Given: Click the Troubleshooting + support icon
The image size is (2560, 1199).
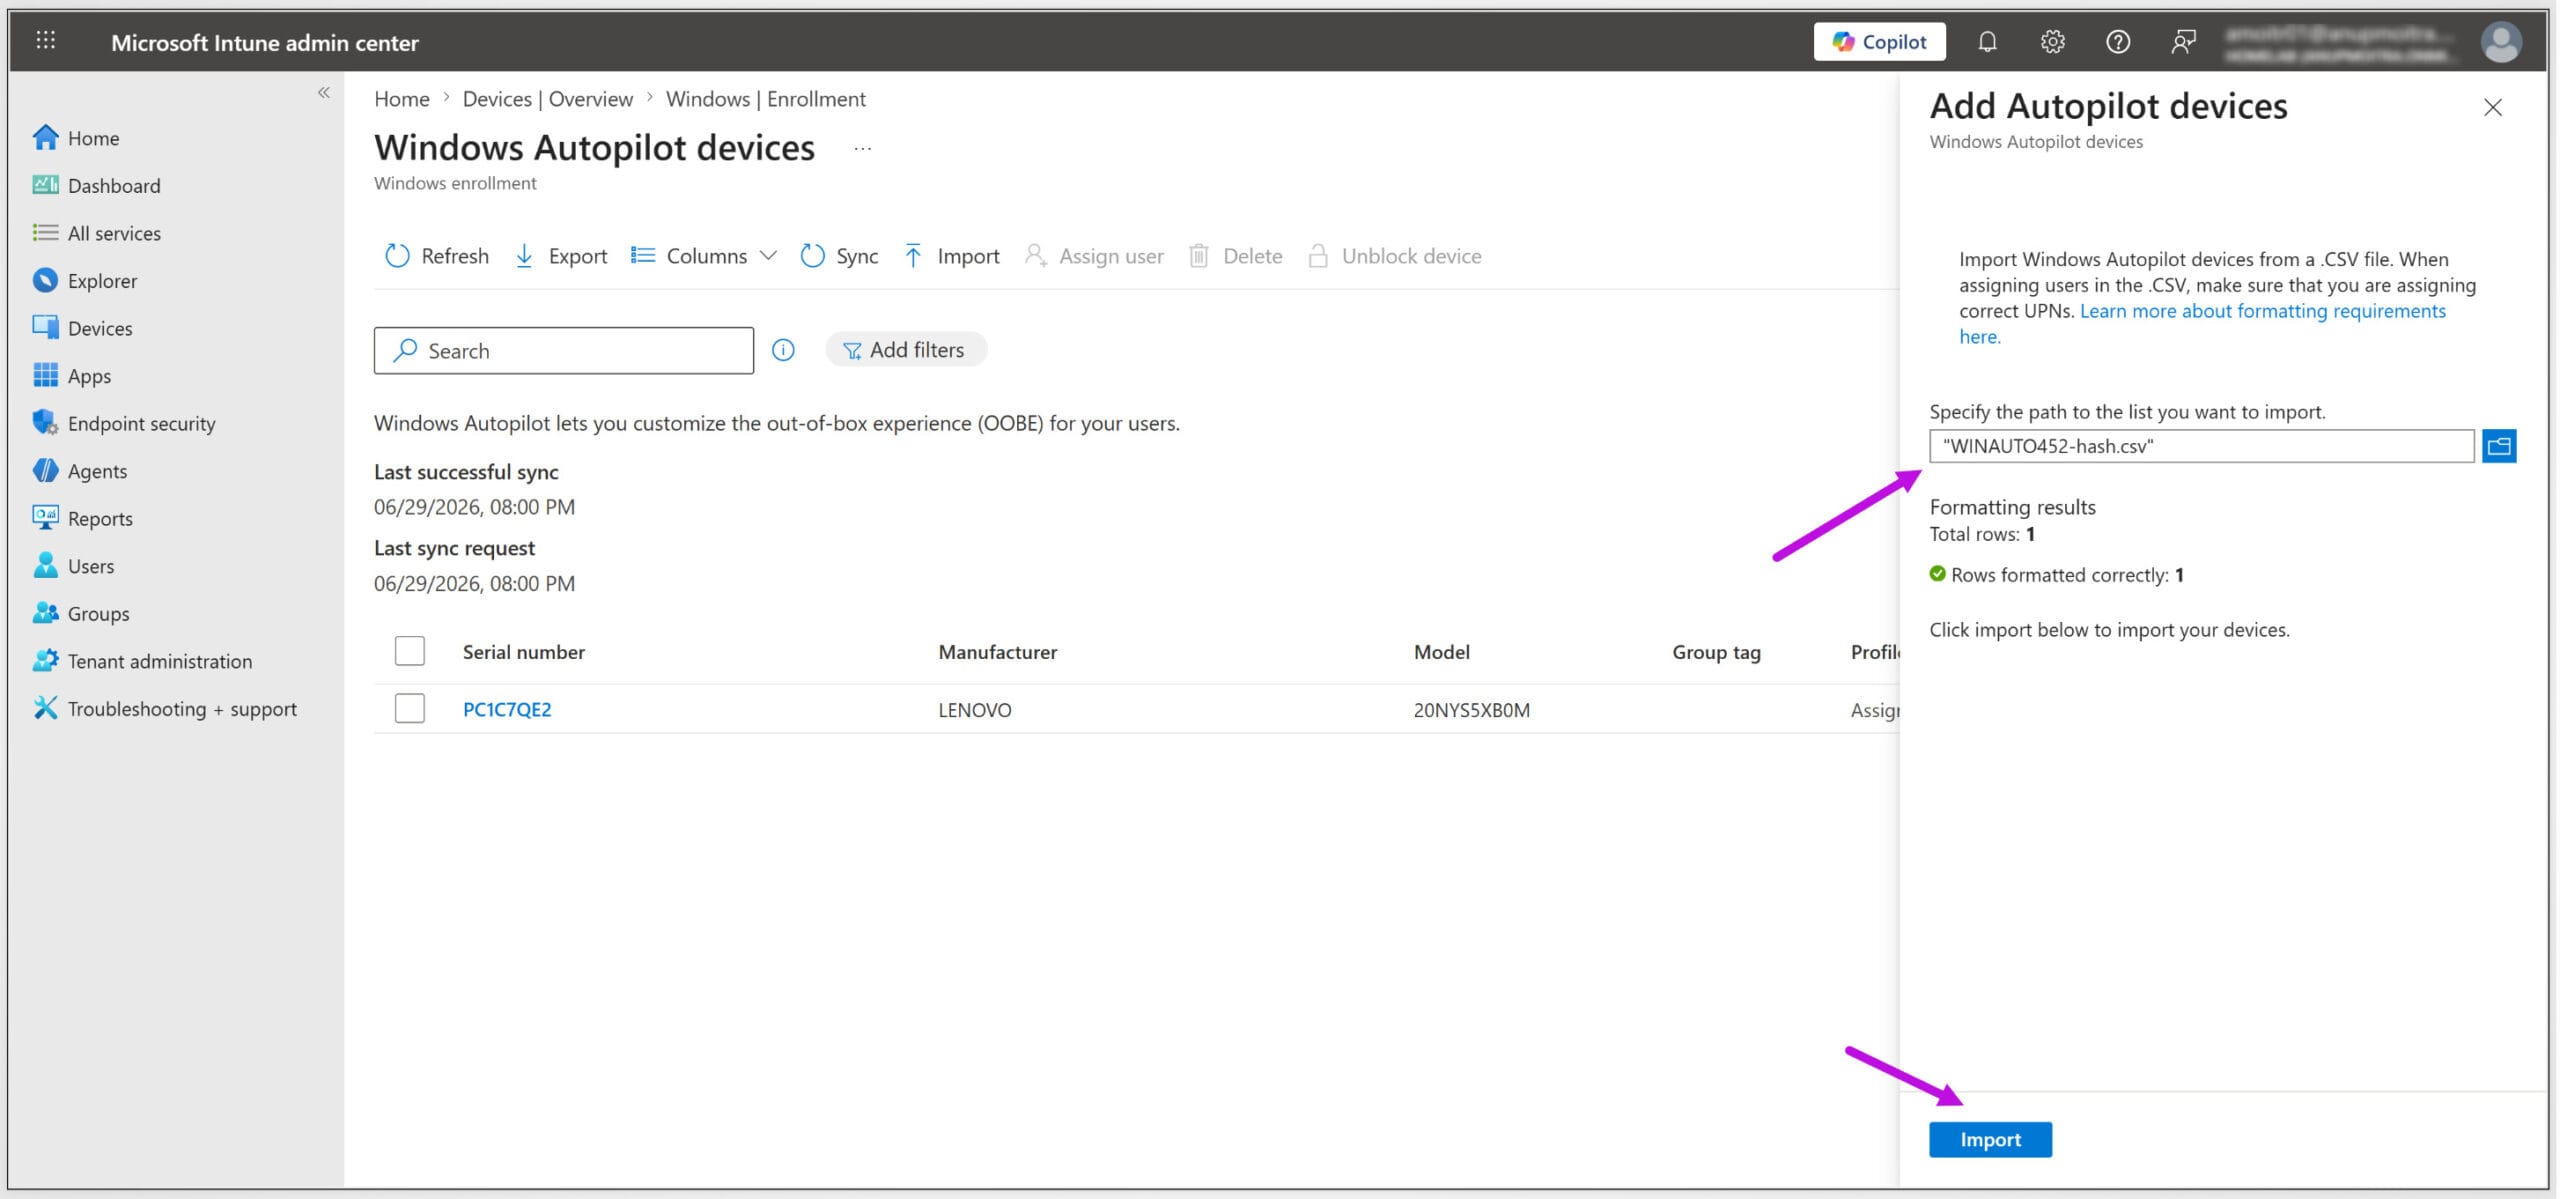Looking at the screenshot, I should tap(45, 708).
